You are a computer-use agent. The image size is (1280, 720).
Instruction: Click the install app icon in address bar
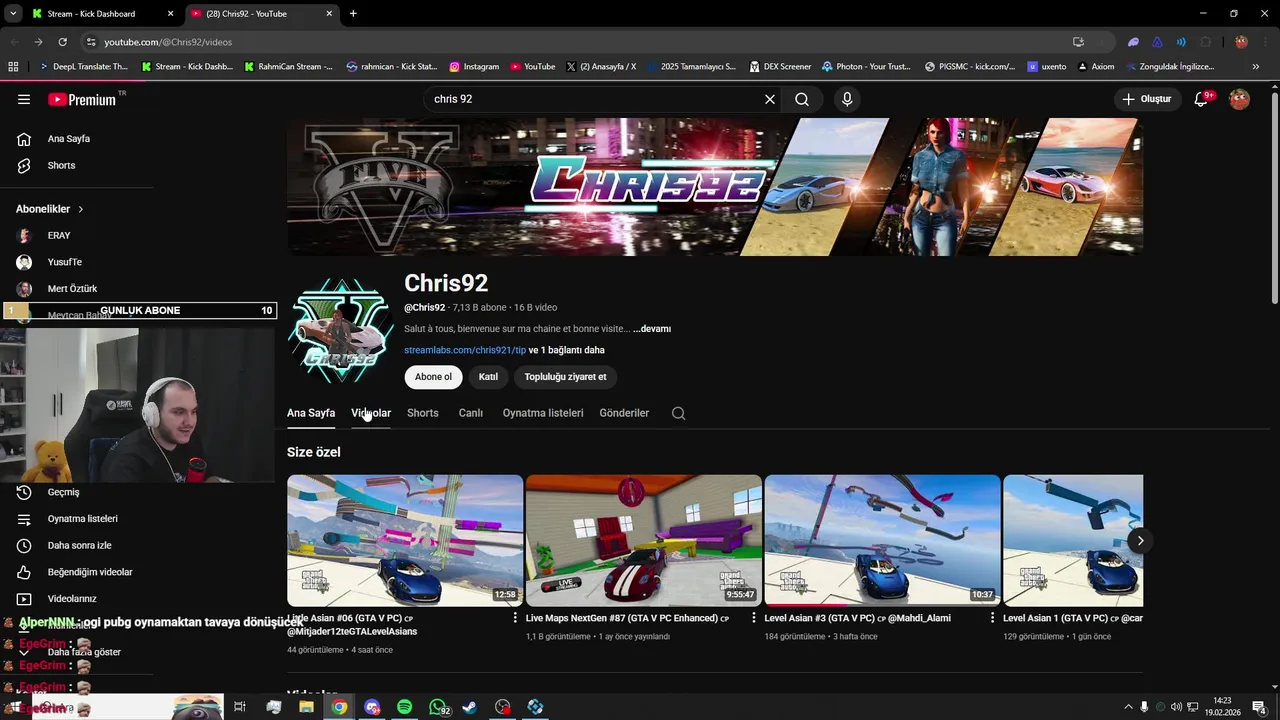coord(1078,42)
